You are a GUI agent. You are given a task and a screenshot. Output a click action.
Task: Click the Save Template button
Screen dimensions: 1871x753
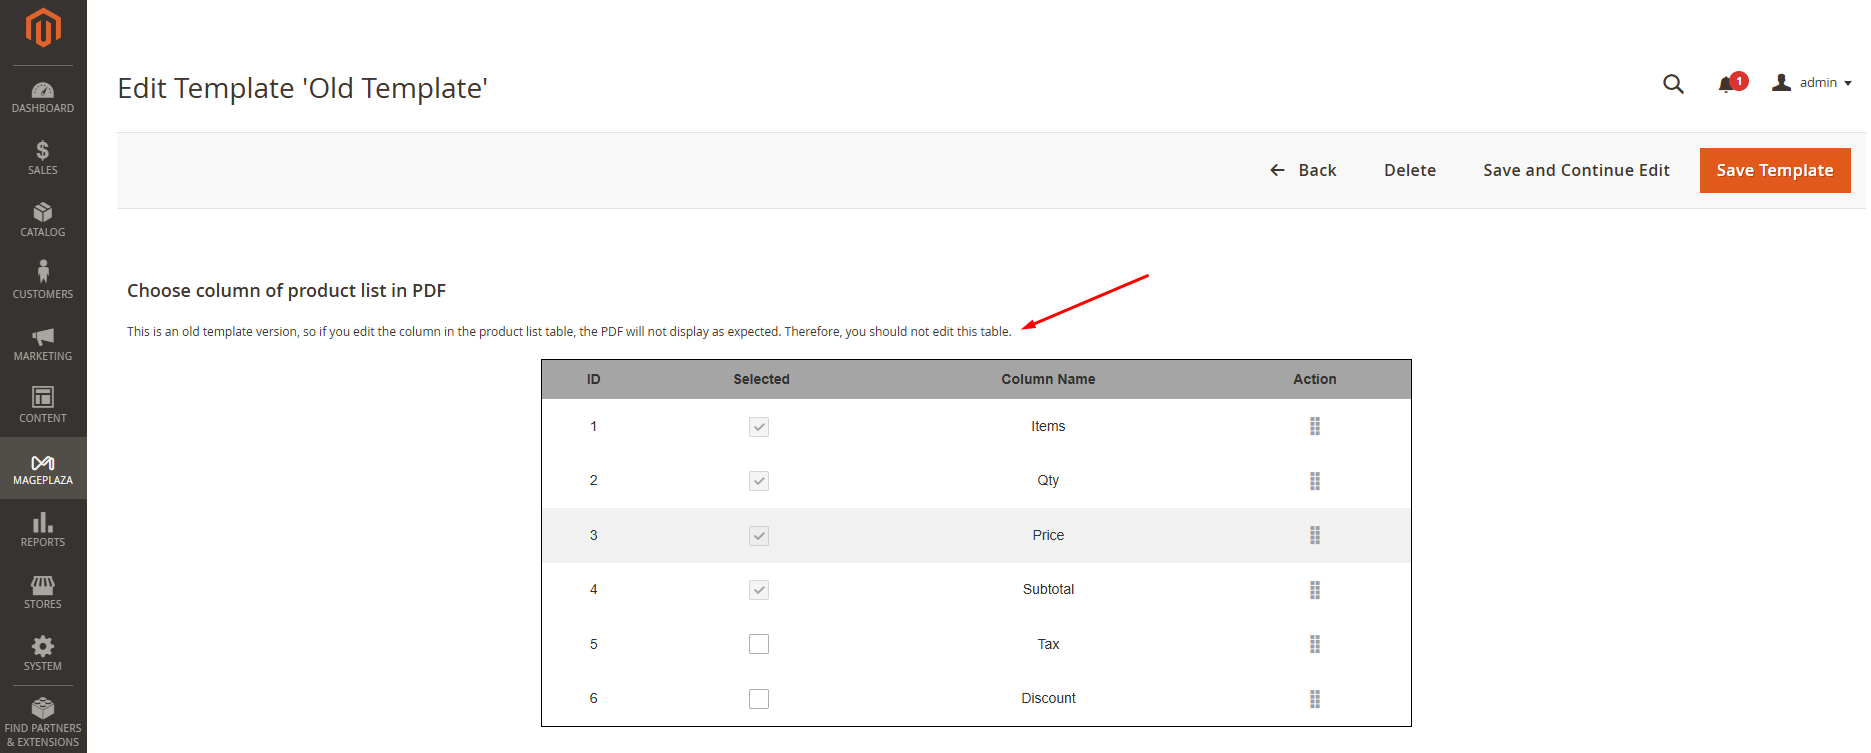(x=1774, y=170)
